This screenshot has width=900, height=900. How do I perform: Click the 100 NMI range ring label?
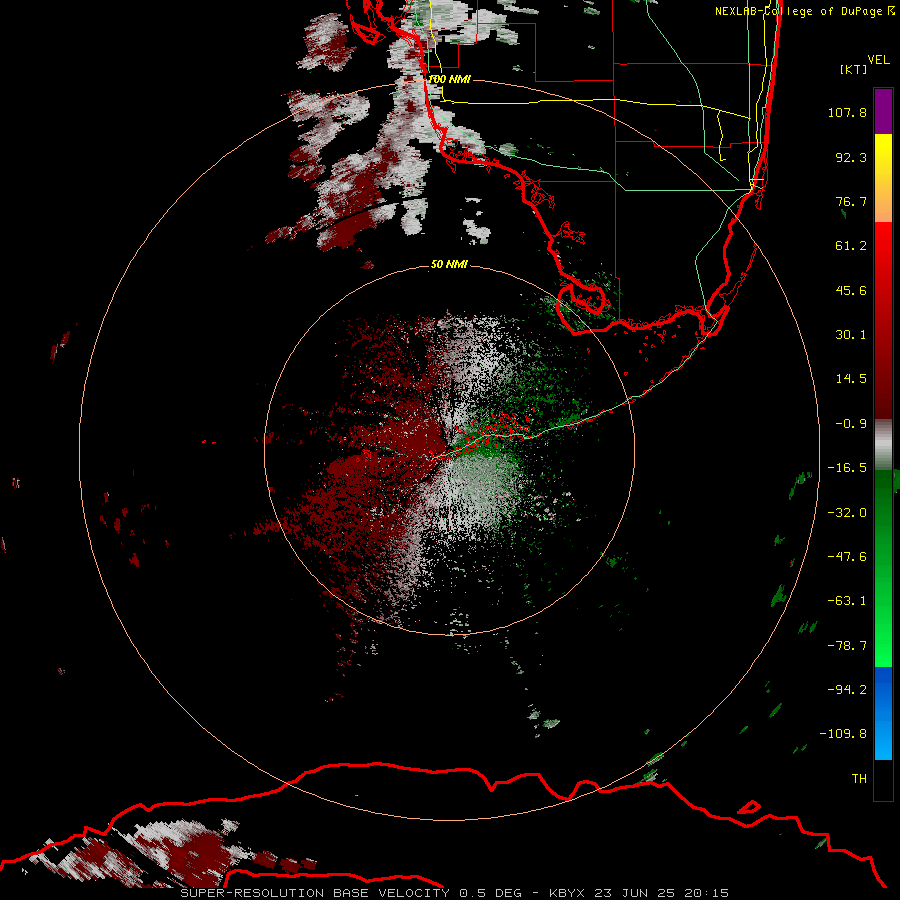pyautogui.click(x=449, y=79)
